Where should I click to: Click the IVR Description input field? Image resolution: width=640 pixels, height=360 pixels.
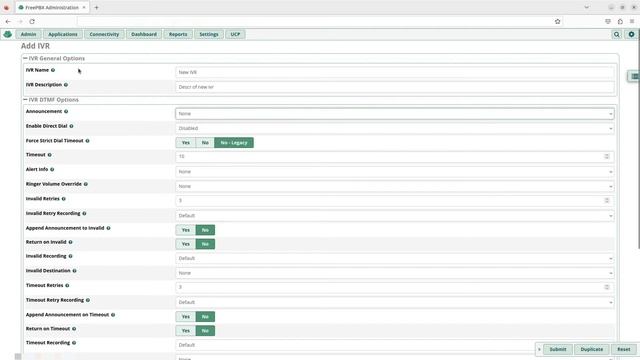coord(395,87)
